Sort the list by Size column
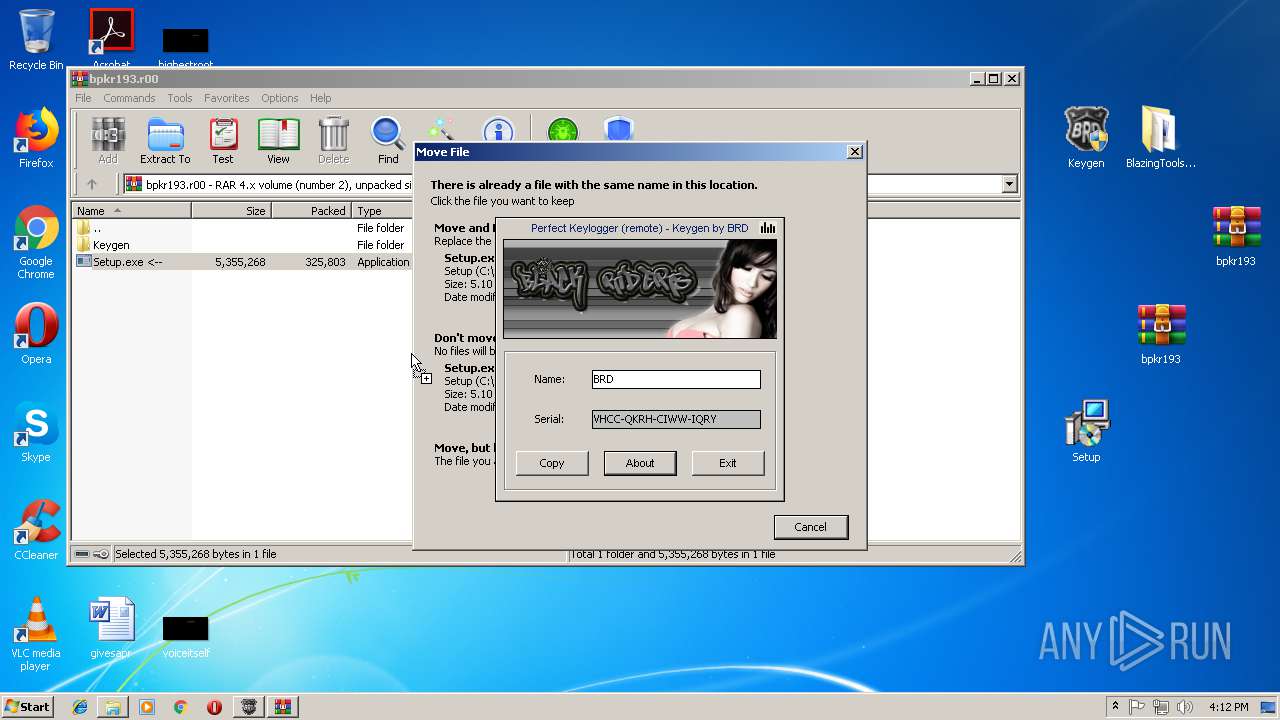Viewport: 1280px width, 720px height. click(x=232, y=211)
